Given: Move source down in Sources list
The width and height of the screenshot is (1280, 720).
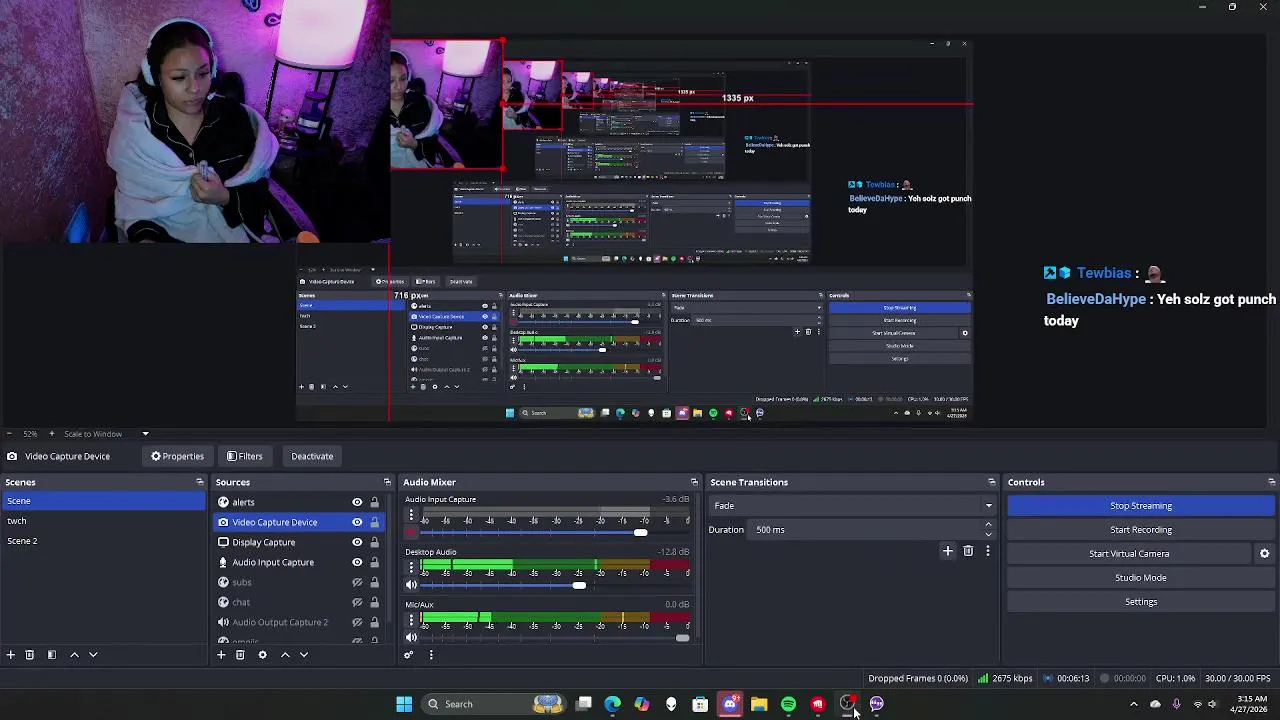Looking at the screenshot, I should pos(304,655).
